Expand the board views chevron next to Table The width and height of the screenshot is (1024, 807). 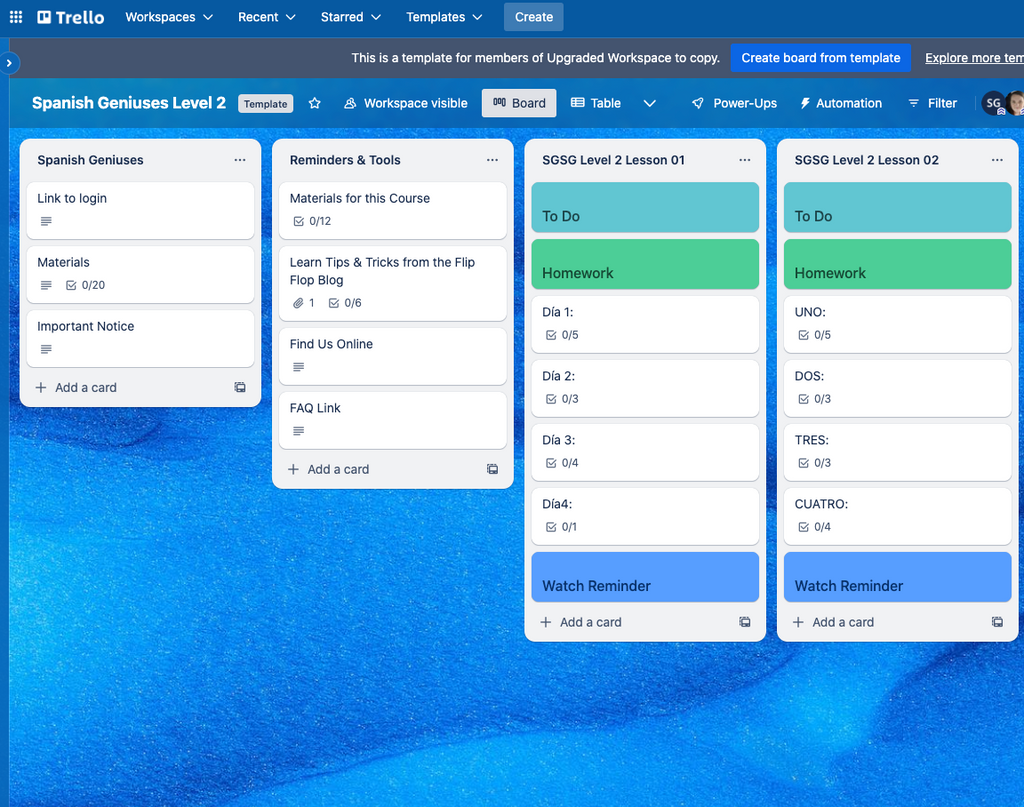(x=649, y=103)
